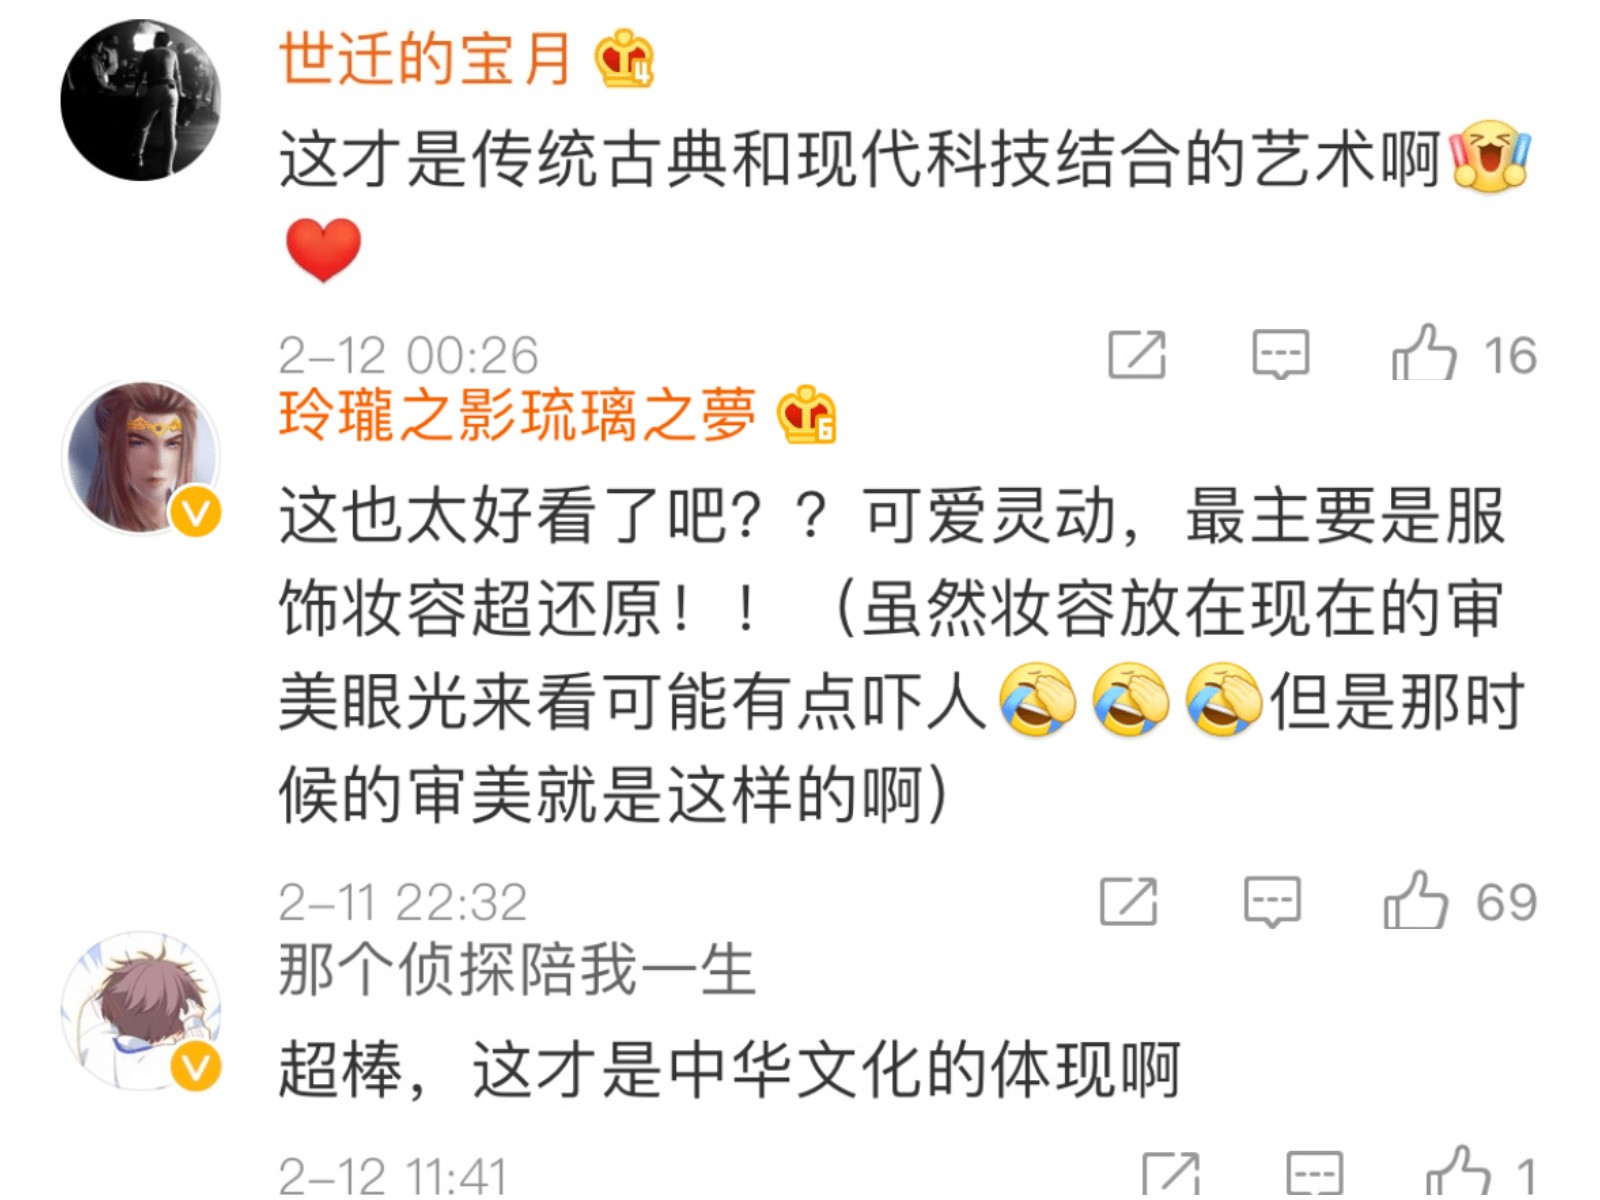Tap the 69 like count
The height and width of the screenshot is (1200, 1600).
tap(1507, 903)
